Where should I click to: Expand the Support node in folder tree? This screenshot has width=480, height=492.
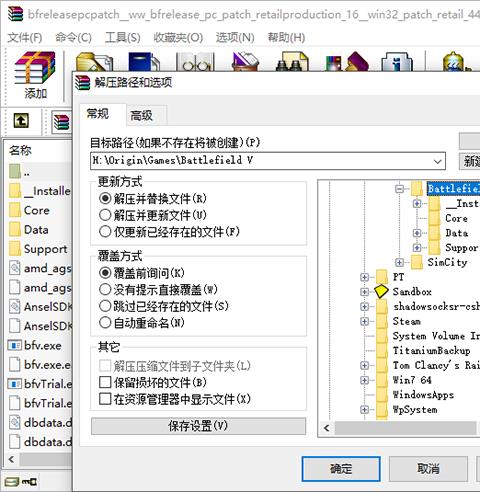(x=417, y=248)
